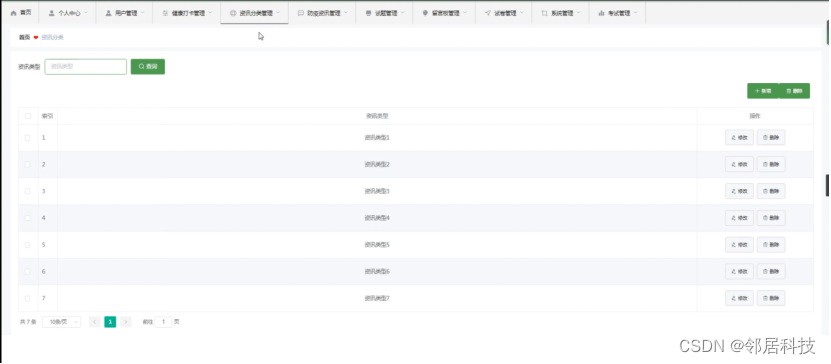This screenshot has height=364, width=831.
Task: Focus the 资讯类型 search input field
Action: tap(86, 67)
